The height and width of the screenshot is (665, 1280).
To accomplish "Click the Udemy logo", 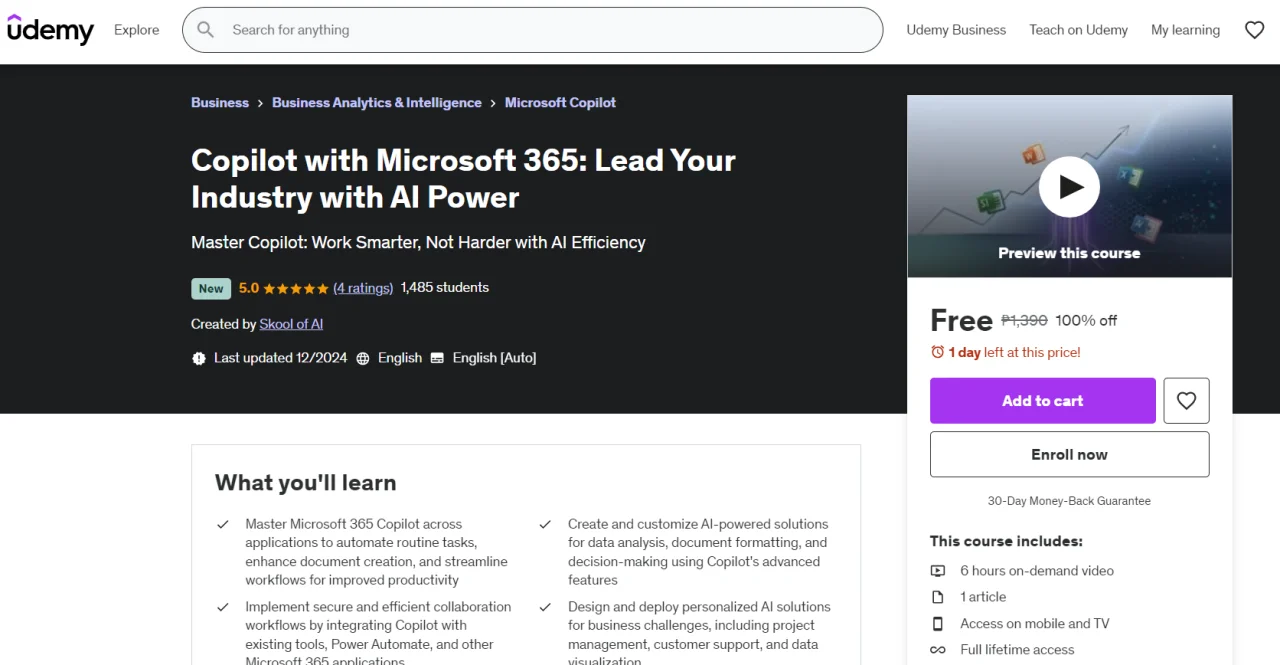I will 50,30.
